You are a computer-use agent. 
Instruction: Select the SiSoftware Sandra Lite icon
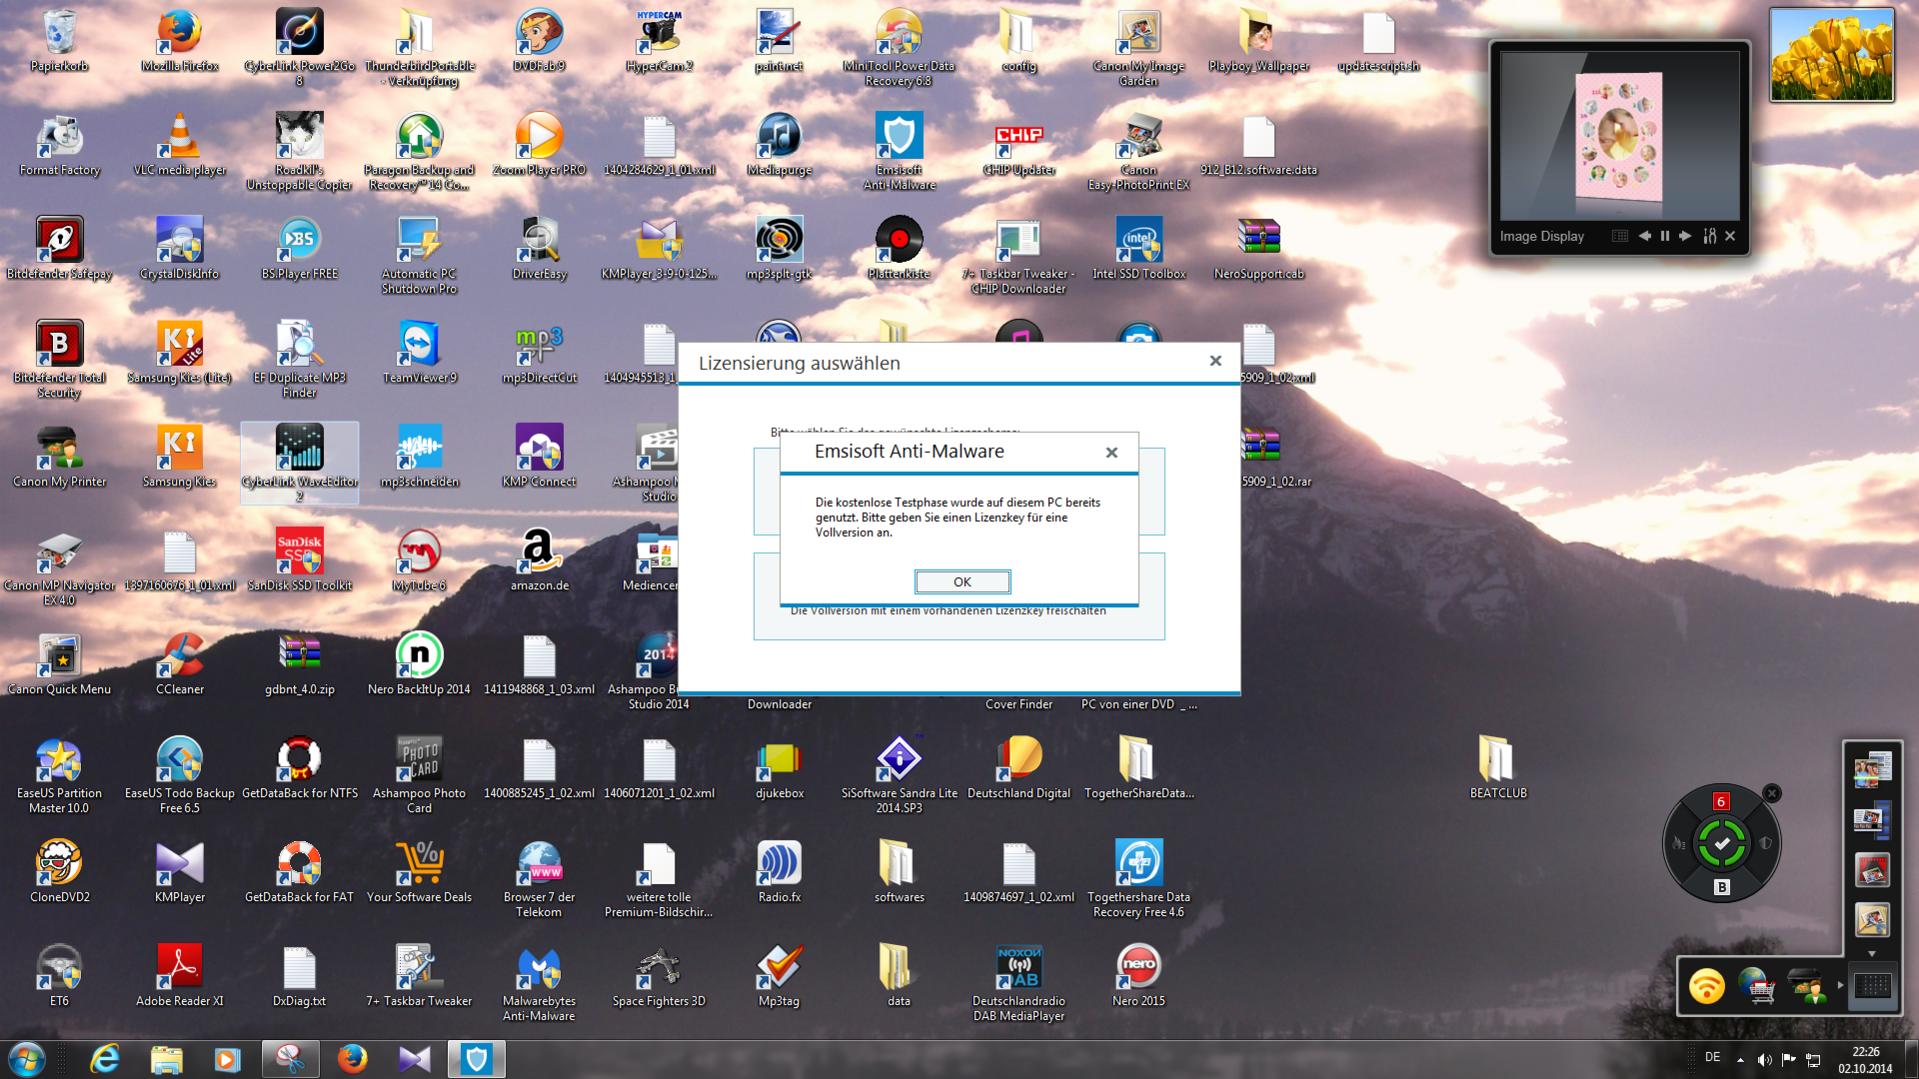tap(899, 777)
